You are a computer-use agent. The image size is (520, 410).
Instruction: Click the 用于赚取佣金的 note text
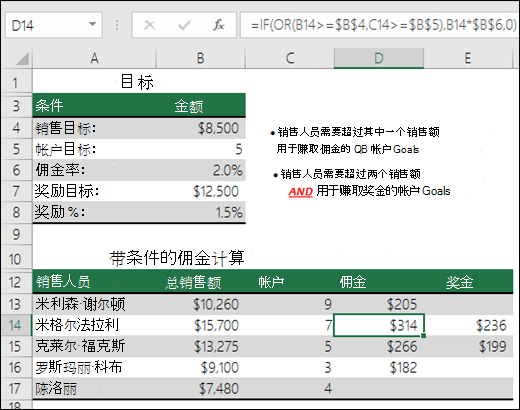point(313,149)
